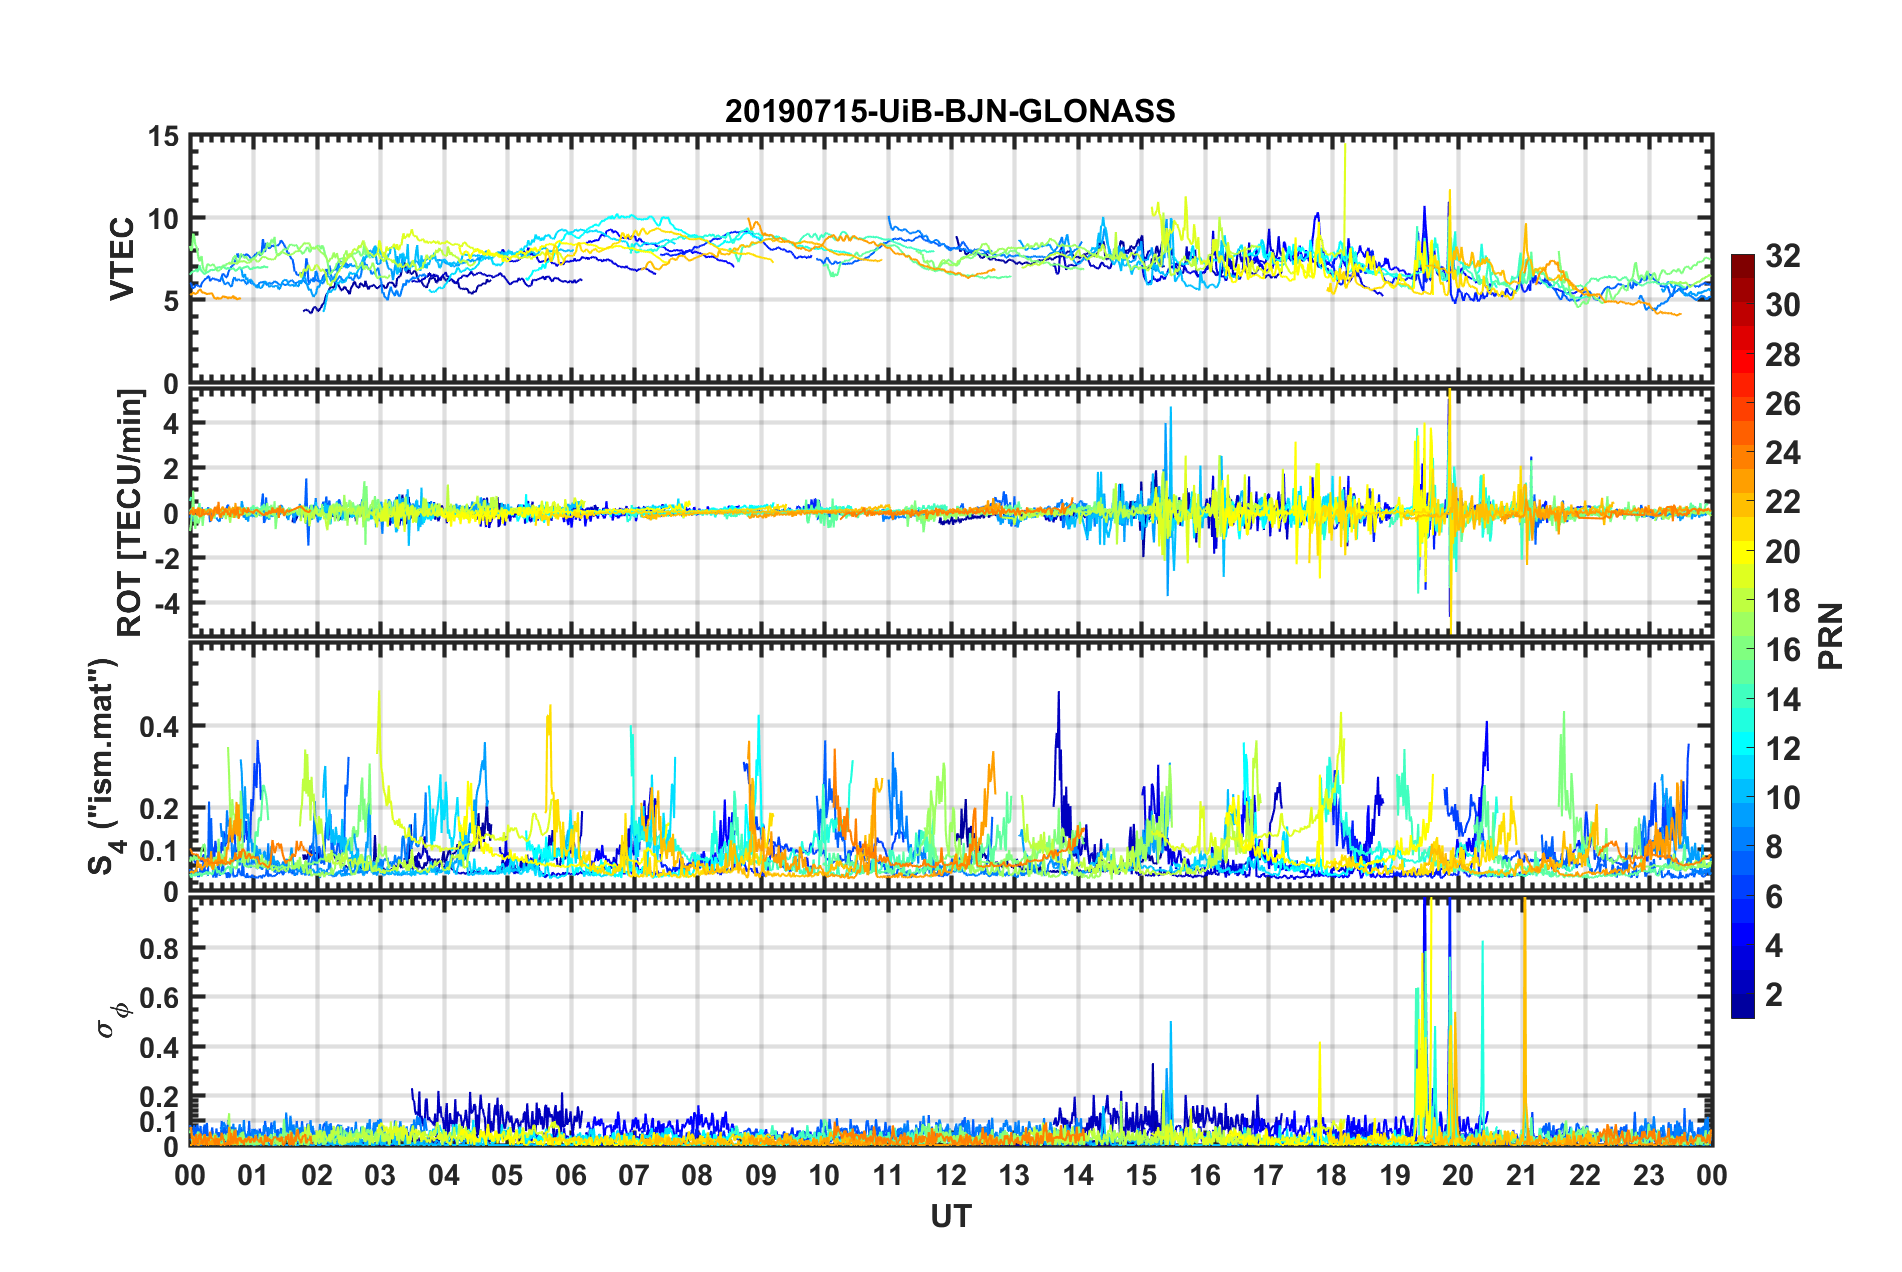Click colorbar tick value 32

1782,256
